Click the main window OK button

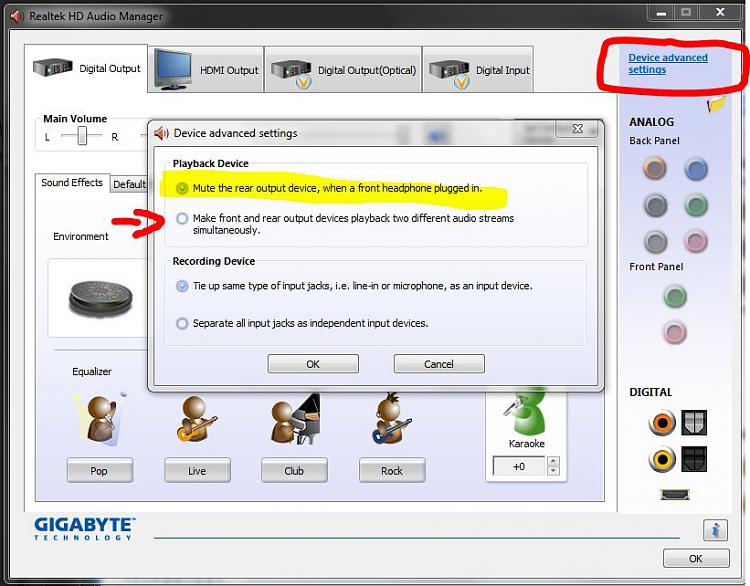[696, 558]
